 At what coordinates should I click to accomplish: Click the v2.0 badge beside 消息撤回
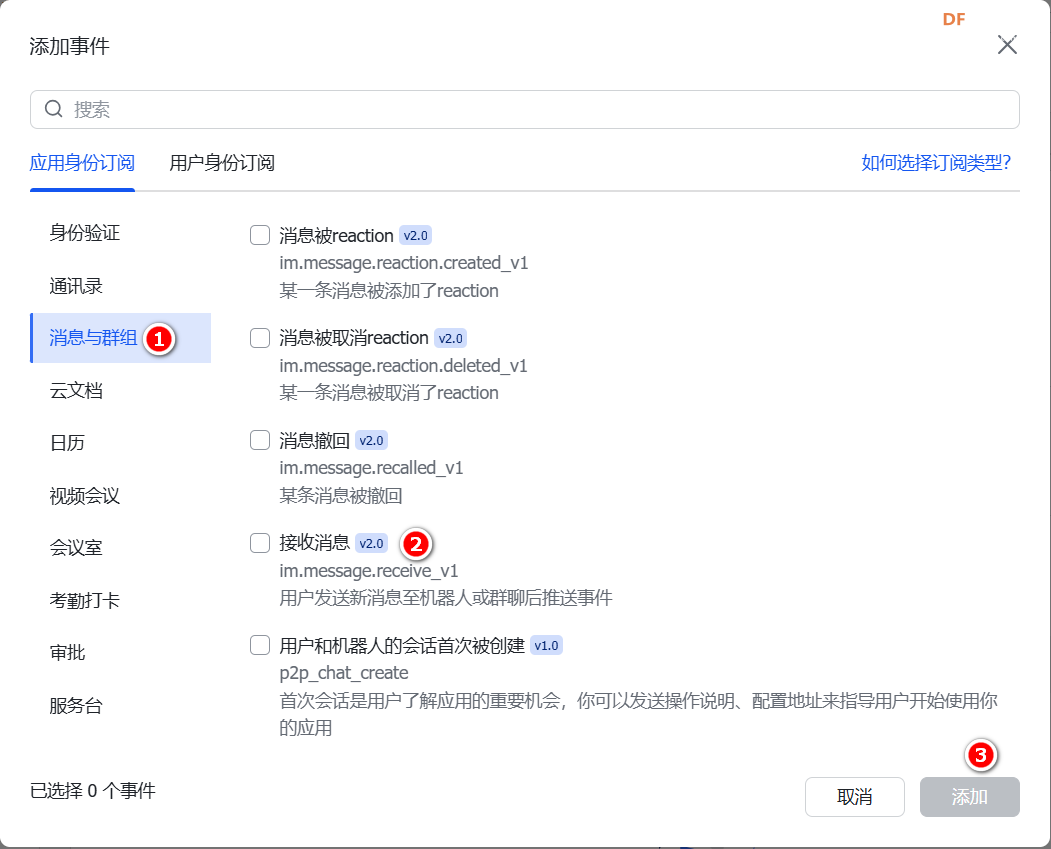pos(371,441)
